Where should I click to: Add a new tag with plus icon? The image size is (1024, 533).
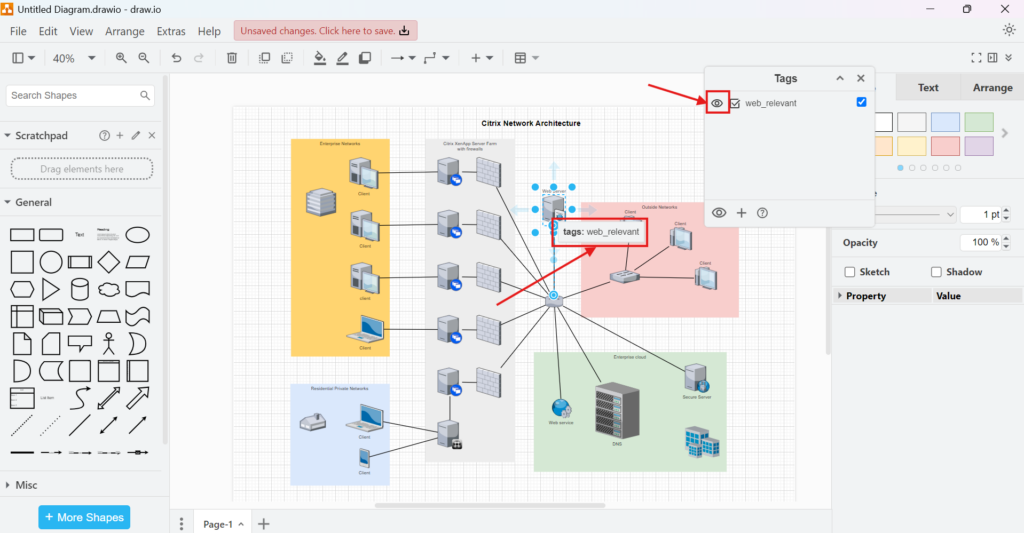(742, 213)
